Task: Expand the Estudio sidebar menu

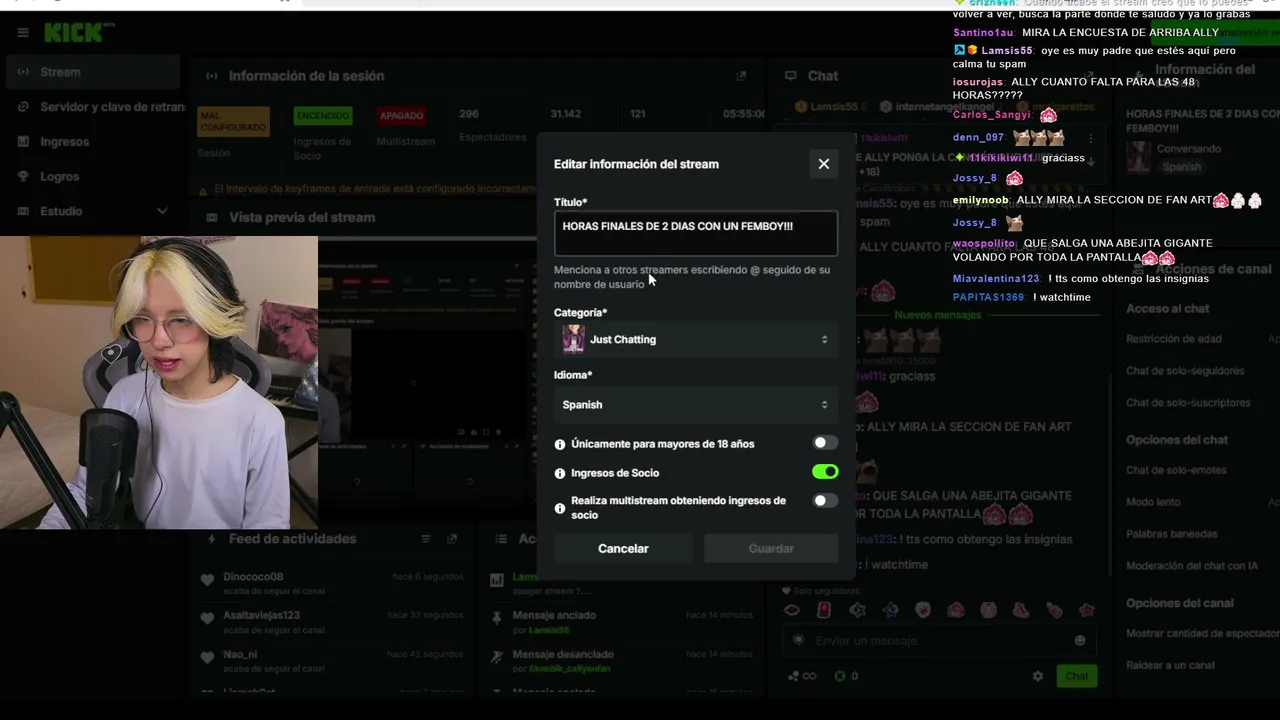Action: click(x=93, y=211)
